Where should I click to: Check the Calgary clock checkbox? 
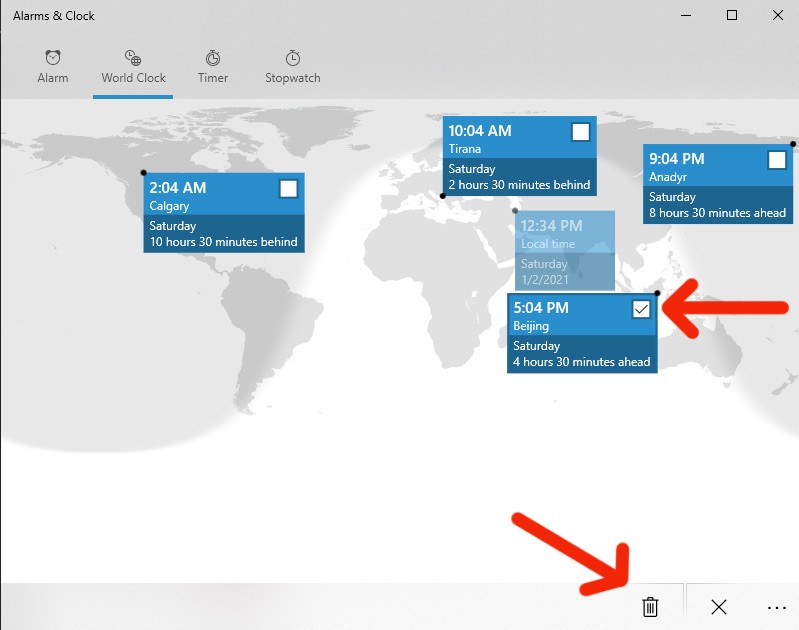(x=288, y=189)
